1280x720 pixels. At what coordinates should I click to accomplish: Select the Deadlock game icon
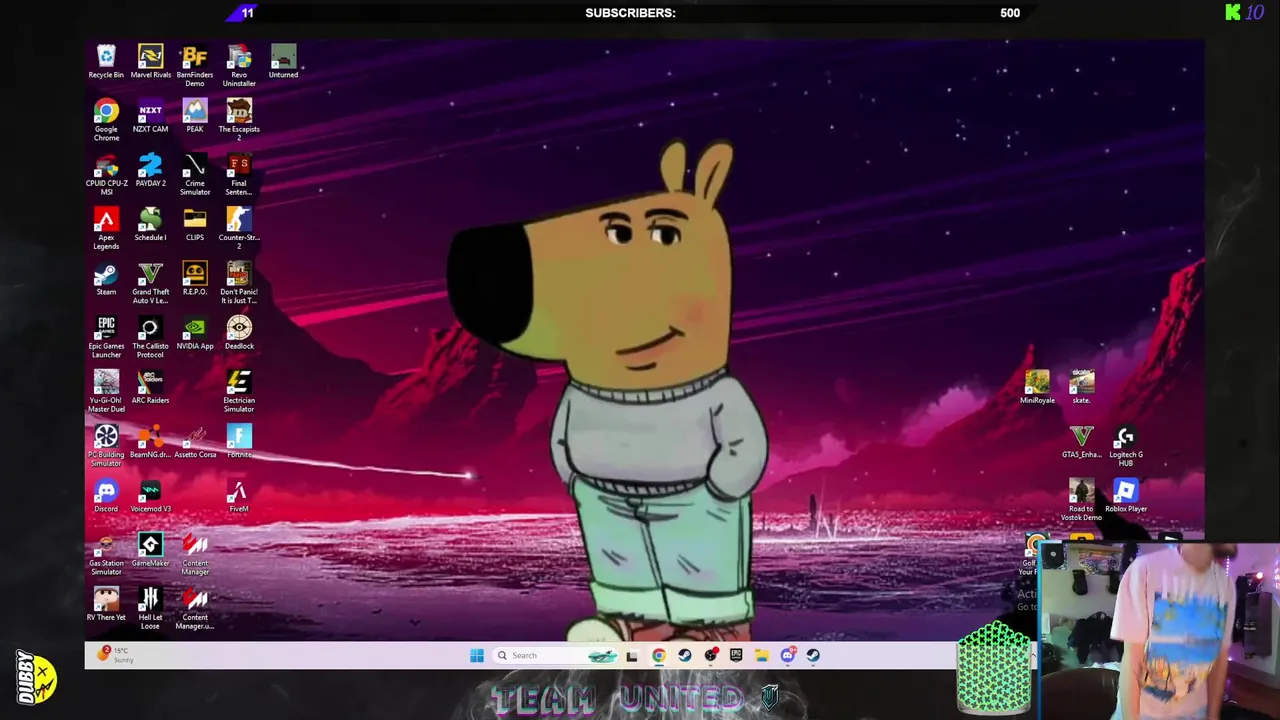pos(239,332)
